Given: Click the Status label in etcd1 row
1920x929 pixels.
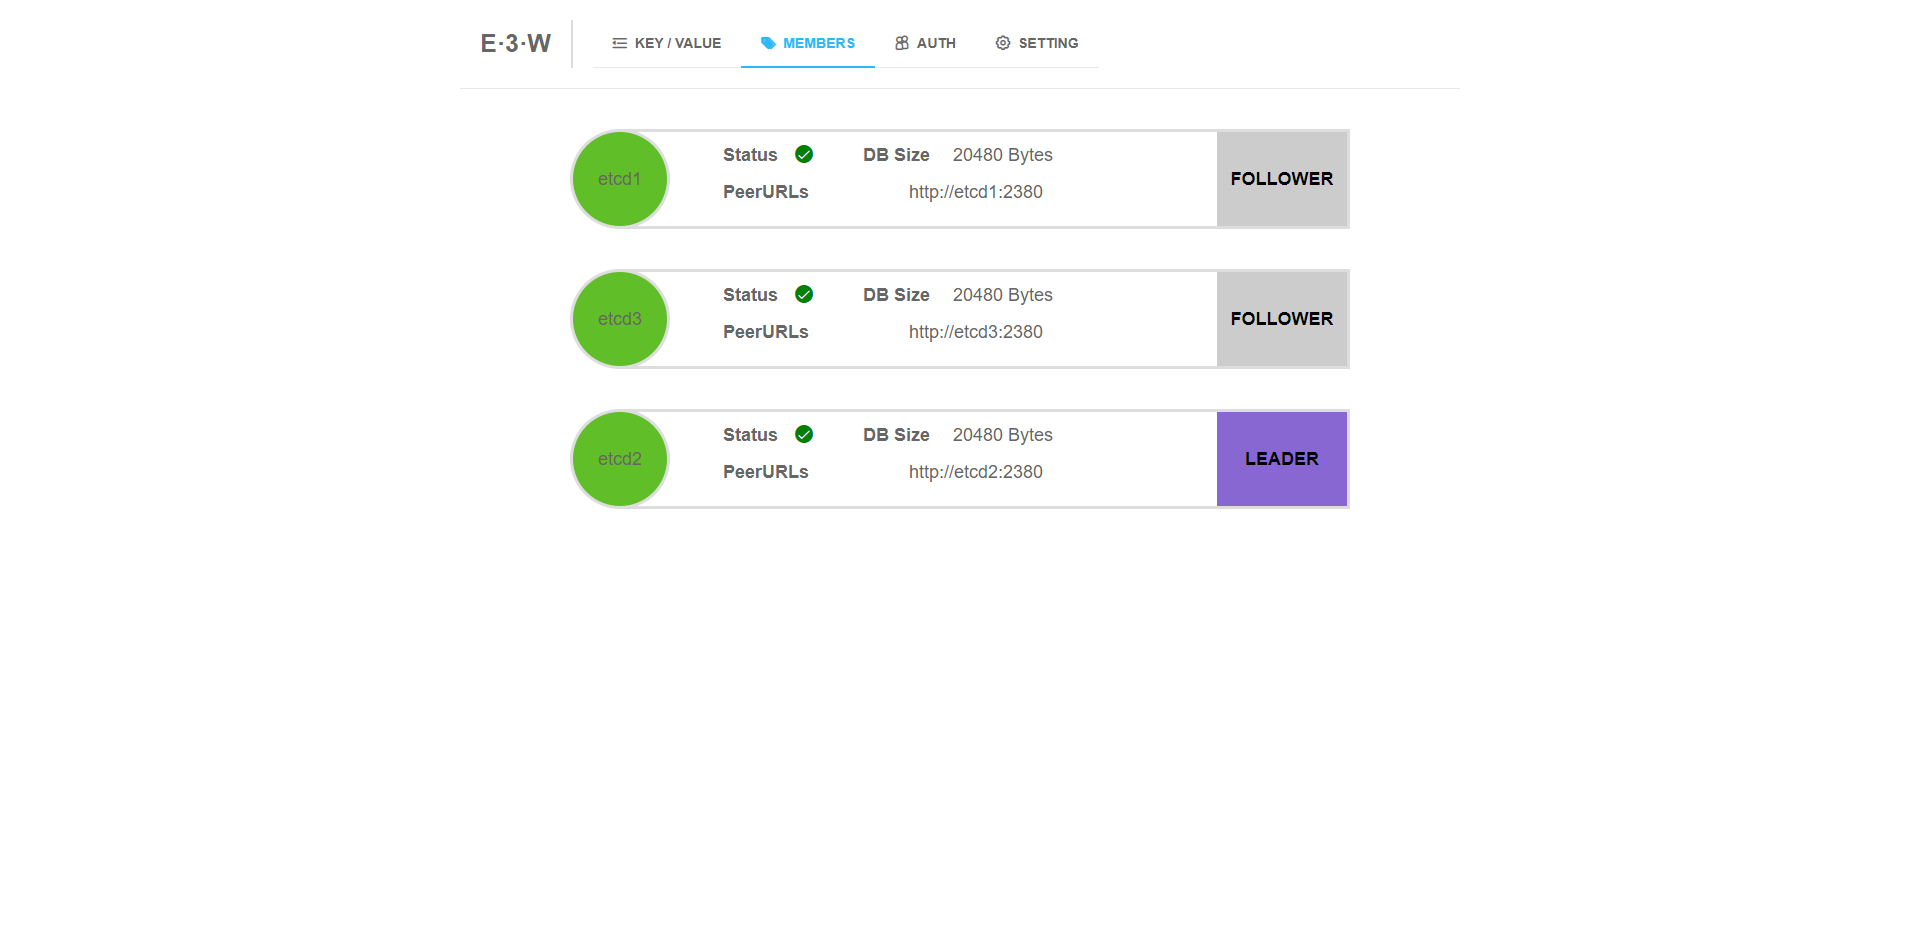Looking at the screenshot, I should click(x=750, y=155).
